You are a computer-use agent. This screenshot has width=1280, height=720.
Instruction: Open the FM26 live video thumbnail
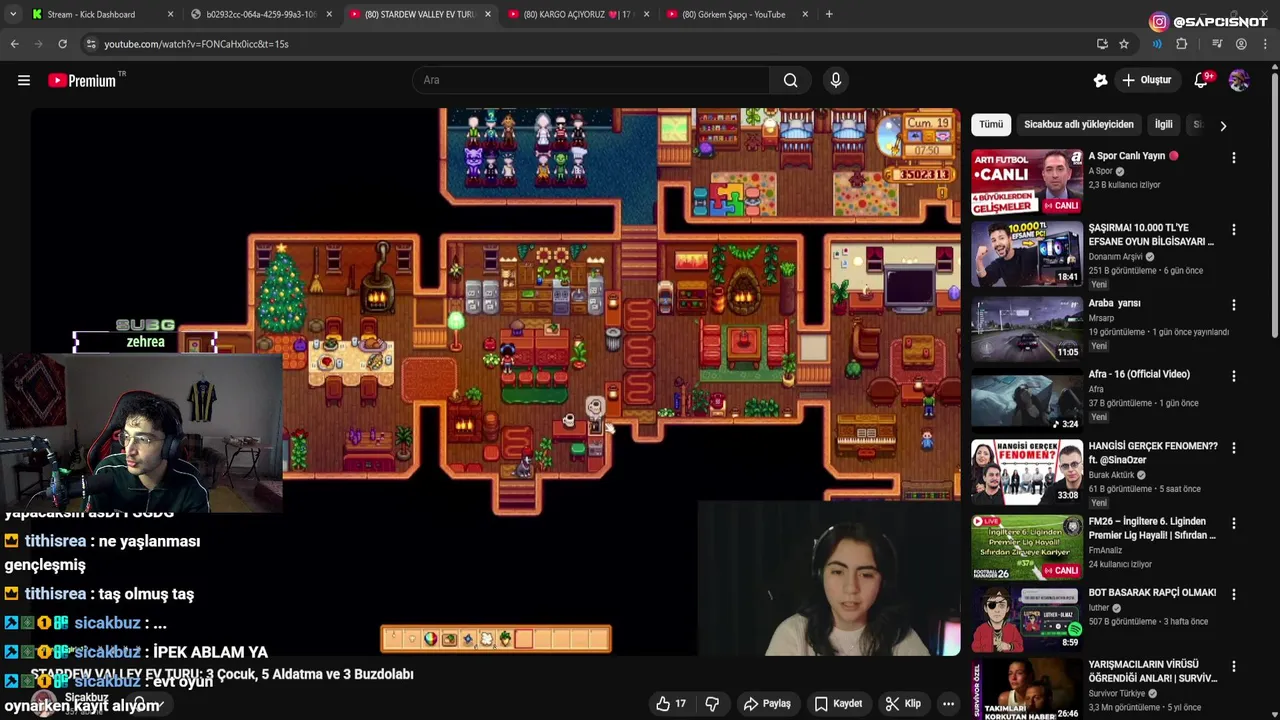coord(1027,547)
